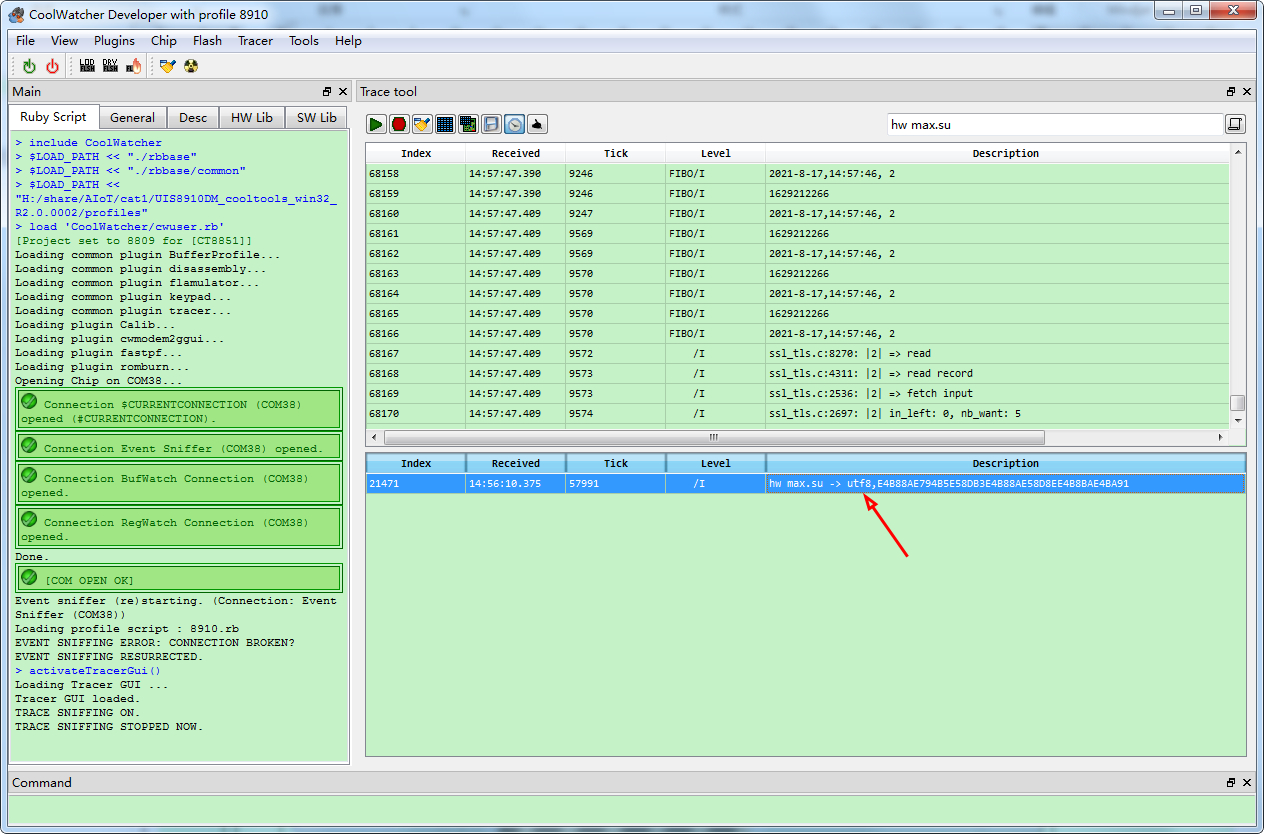This screenshot has height=834, width=1264.
Task: Select trace row 'ssl_tls.c:2536: |2| => fetch input'
Action: click(x=797, y=393)
